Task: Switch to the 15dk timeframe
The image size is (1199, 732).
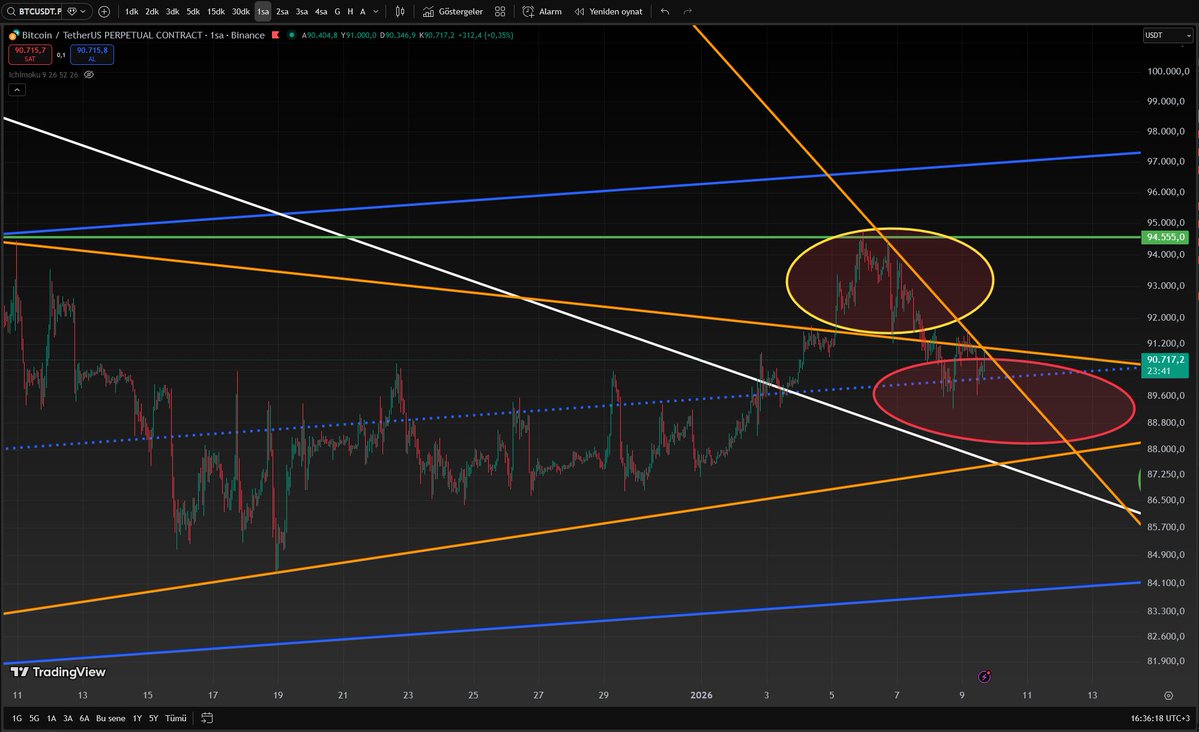Action: (216, 11)
